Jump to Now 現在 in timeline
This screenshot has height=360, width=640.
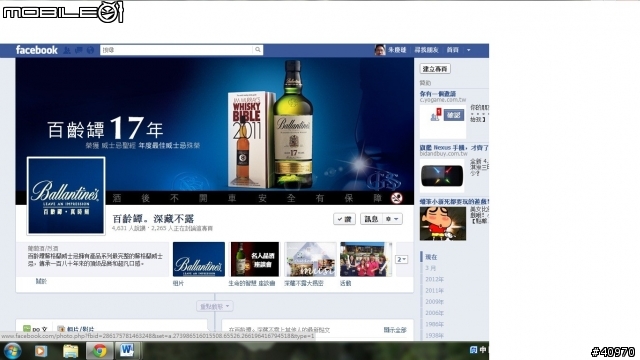click(431, 257)
